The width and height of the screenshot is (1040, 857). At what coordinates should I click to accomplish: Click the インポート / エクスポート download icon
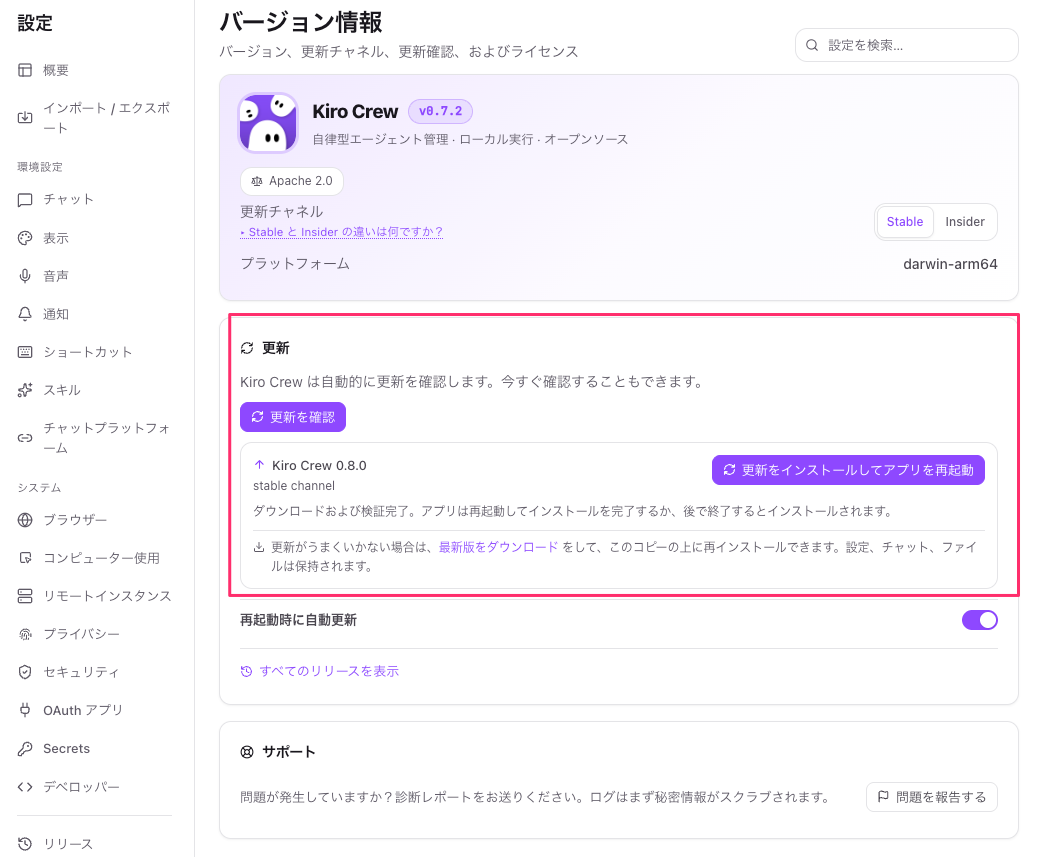[x=25, y=117]
